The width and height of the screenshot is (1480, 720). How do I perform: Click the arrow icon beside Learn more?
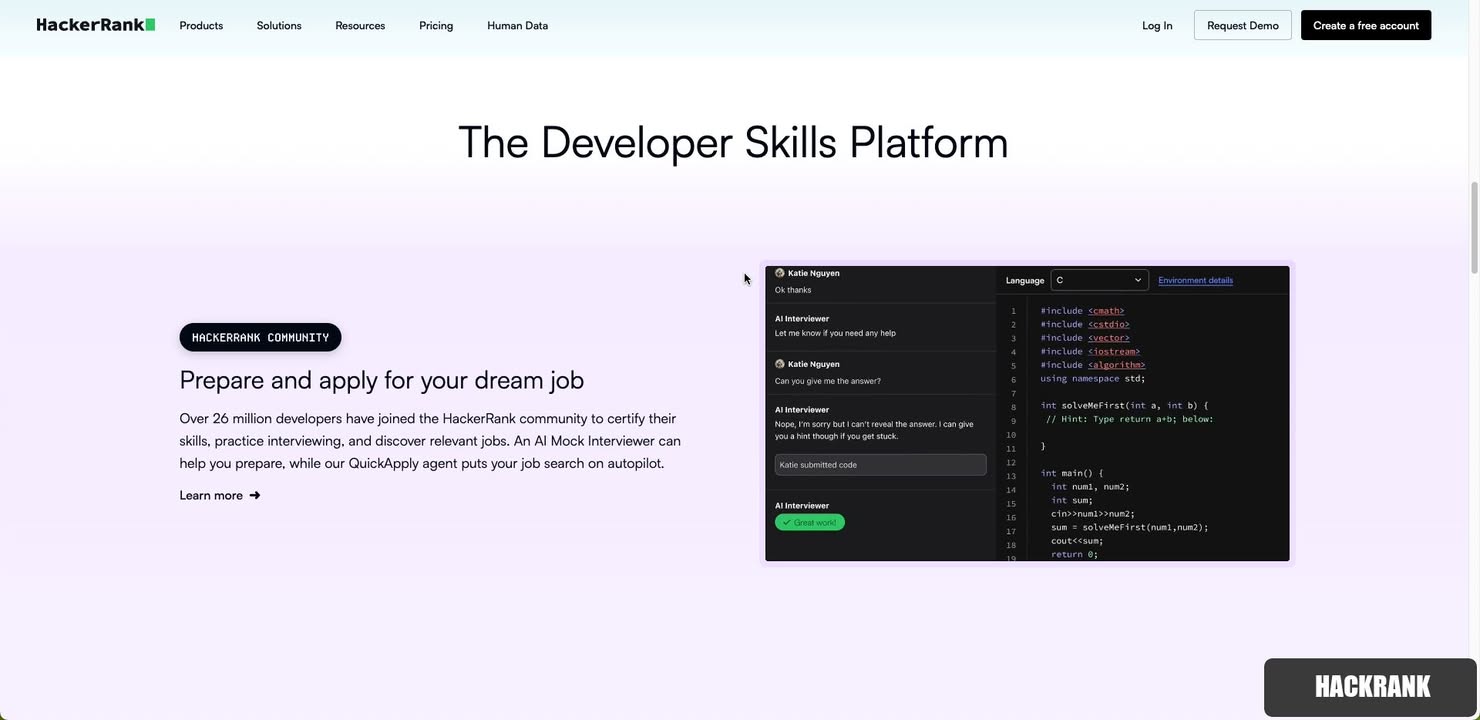[x=255, y=495]
